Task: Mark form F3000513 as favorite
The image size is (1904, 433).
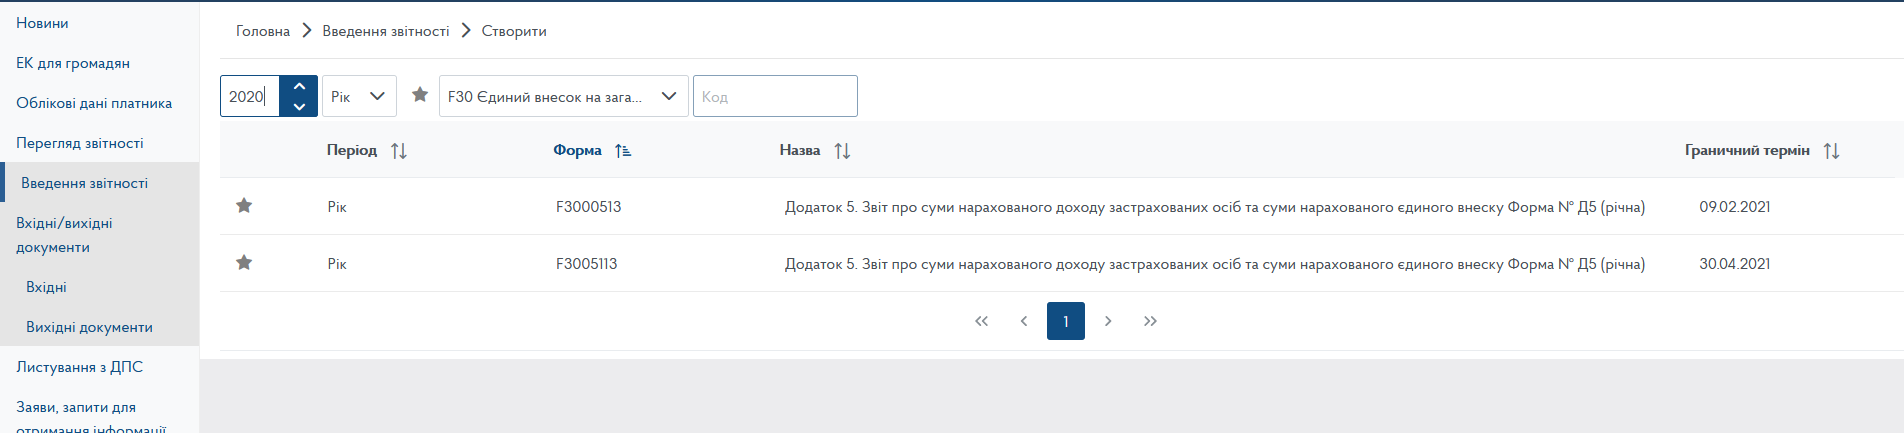Action: click(244, 206)
